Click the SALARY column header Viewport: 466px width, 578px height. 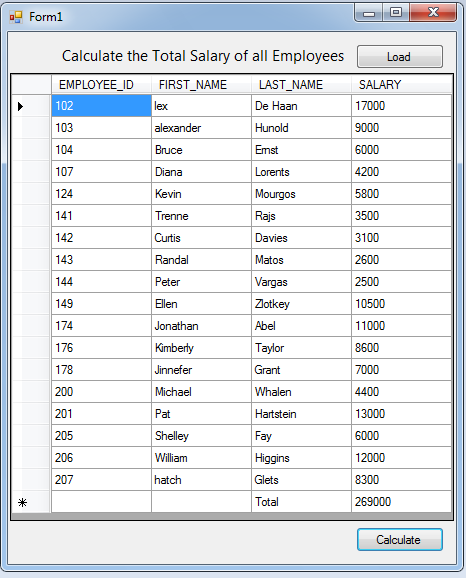pos(401,84)
